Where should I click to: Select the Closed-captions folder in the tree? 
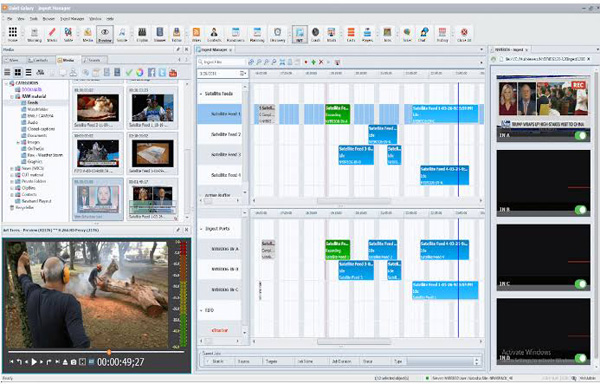click(x=41, y=129)
